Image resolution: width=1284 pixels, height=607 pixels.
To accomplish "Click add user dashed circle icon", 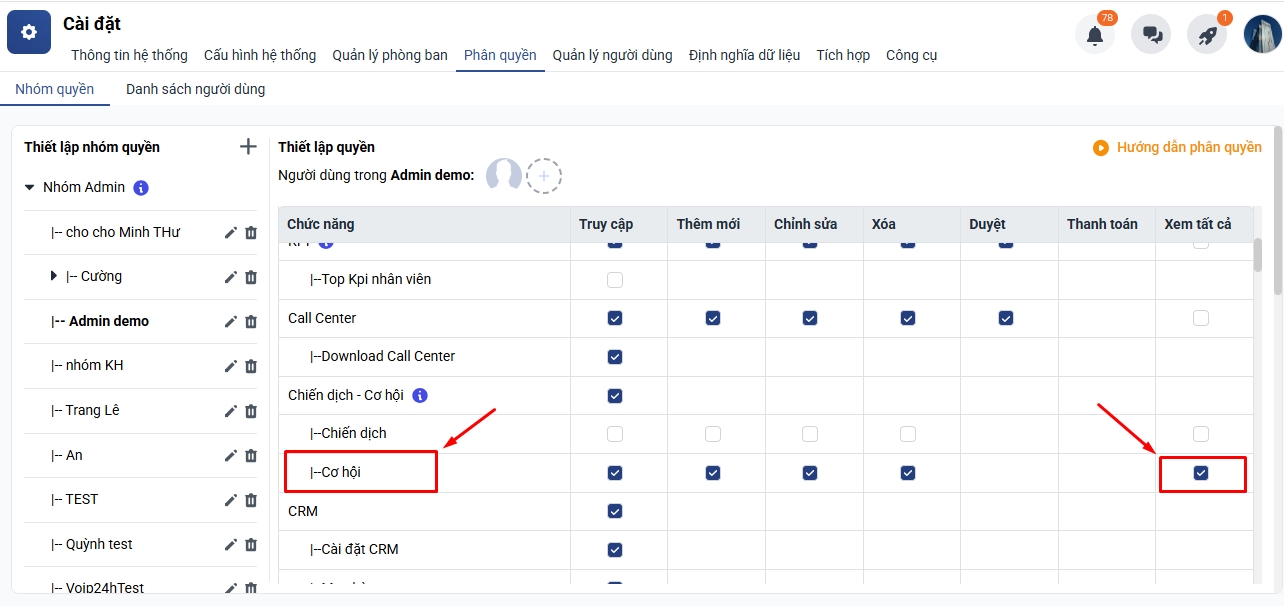I will pos(544,176).
